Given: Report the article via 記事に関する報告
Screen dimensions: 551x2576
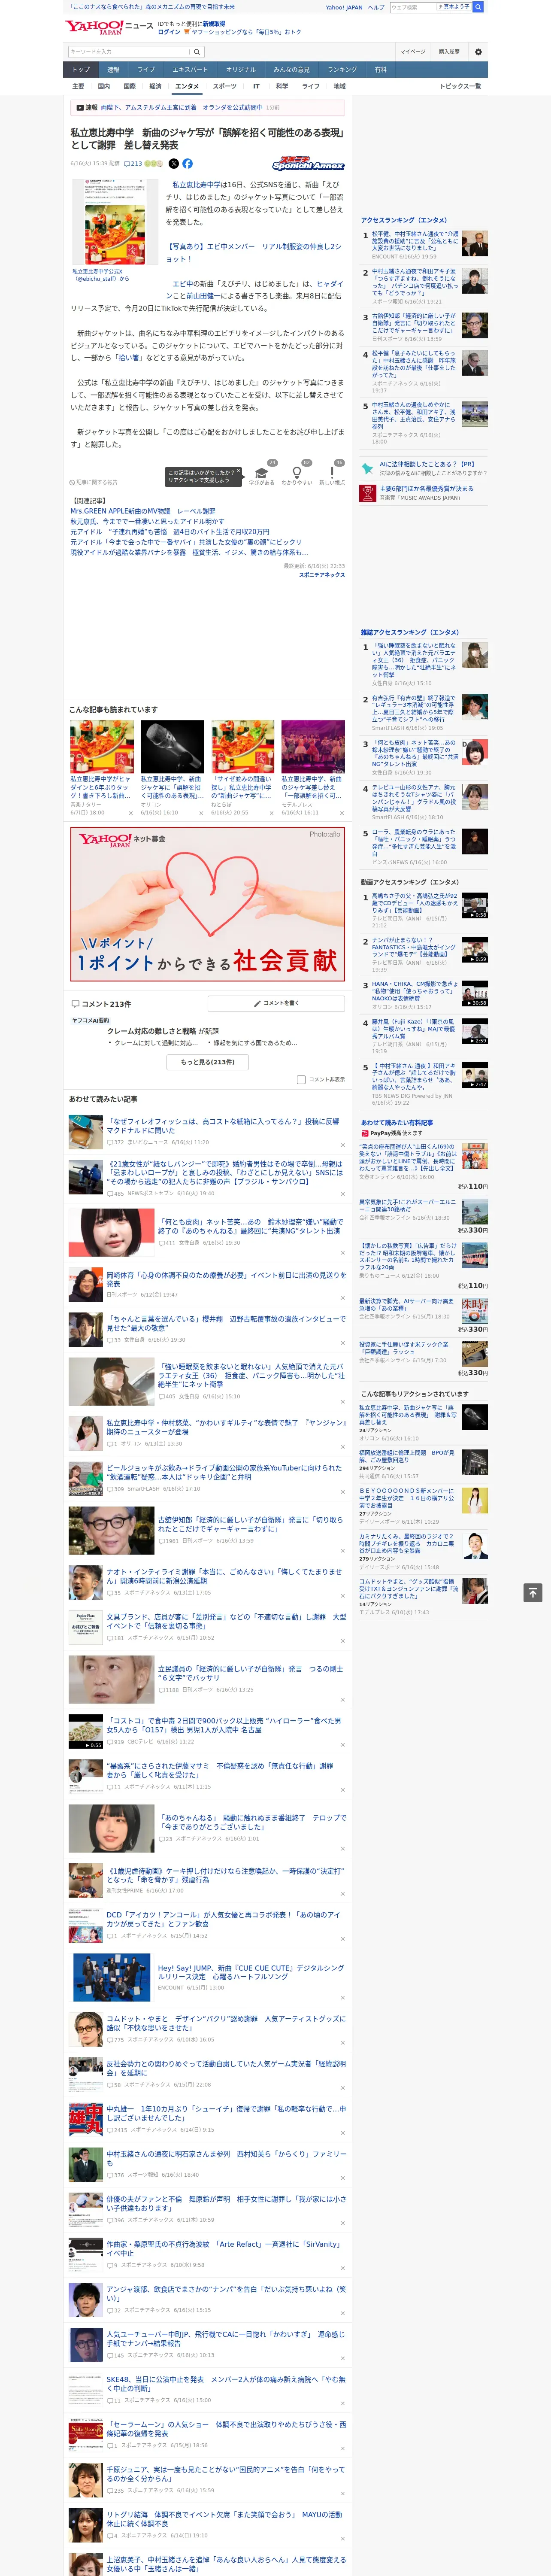Looking at the screenshot, I should (x=94, y=482).
